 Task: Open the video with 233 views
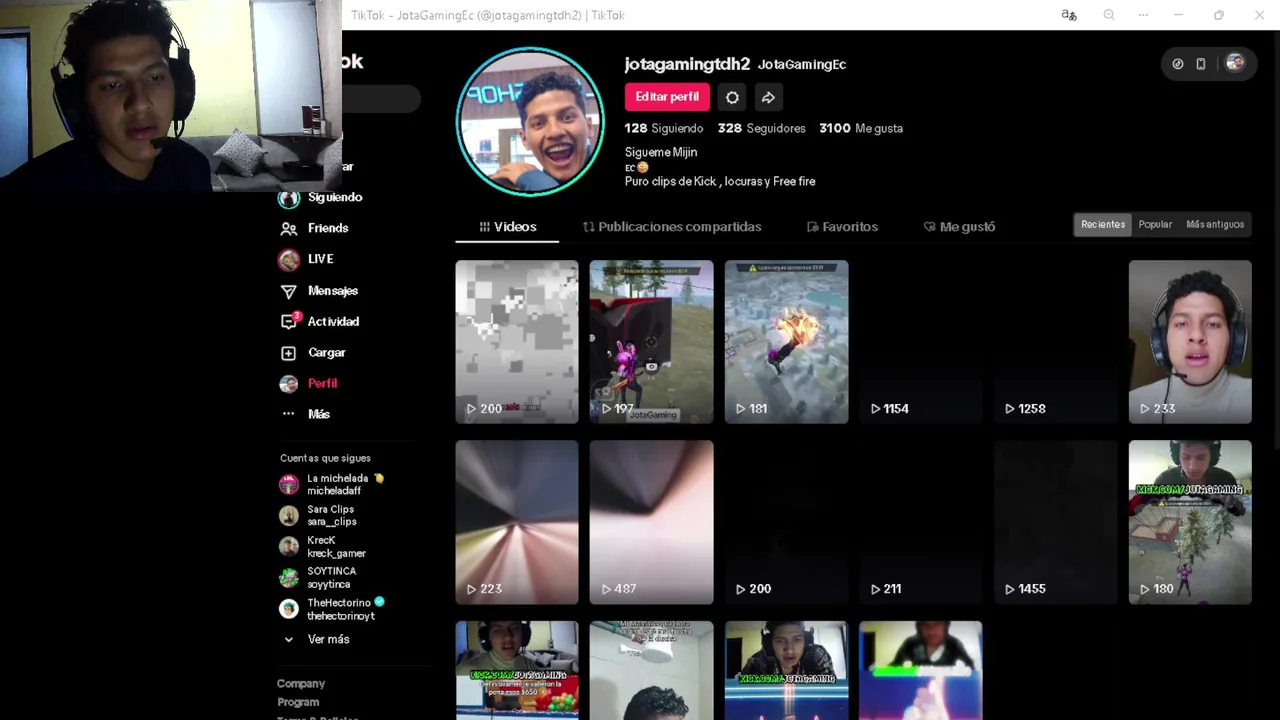1190,342
